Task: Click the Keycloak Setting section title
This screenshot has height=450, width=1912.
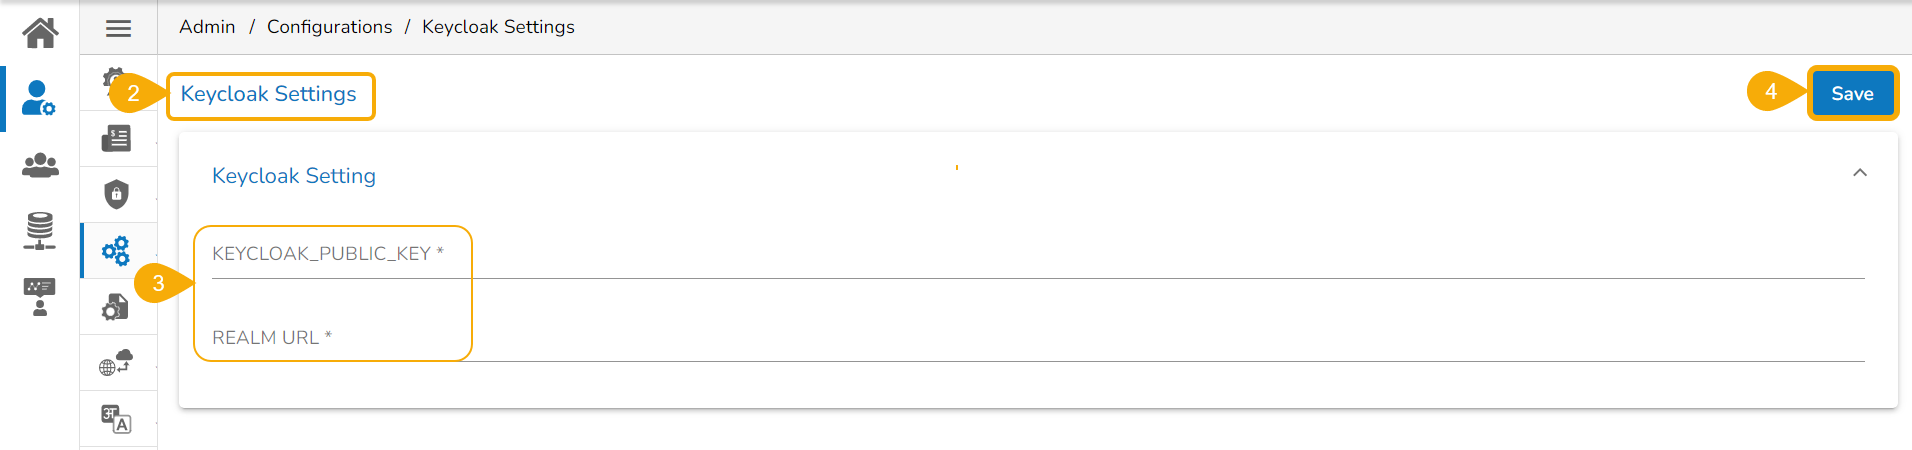Action: pos(294,176)
